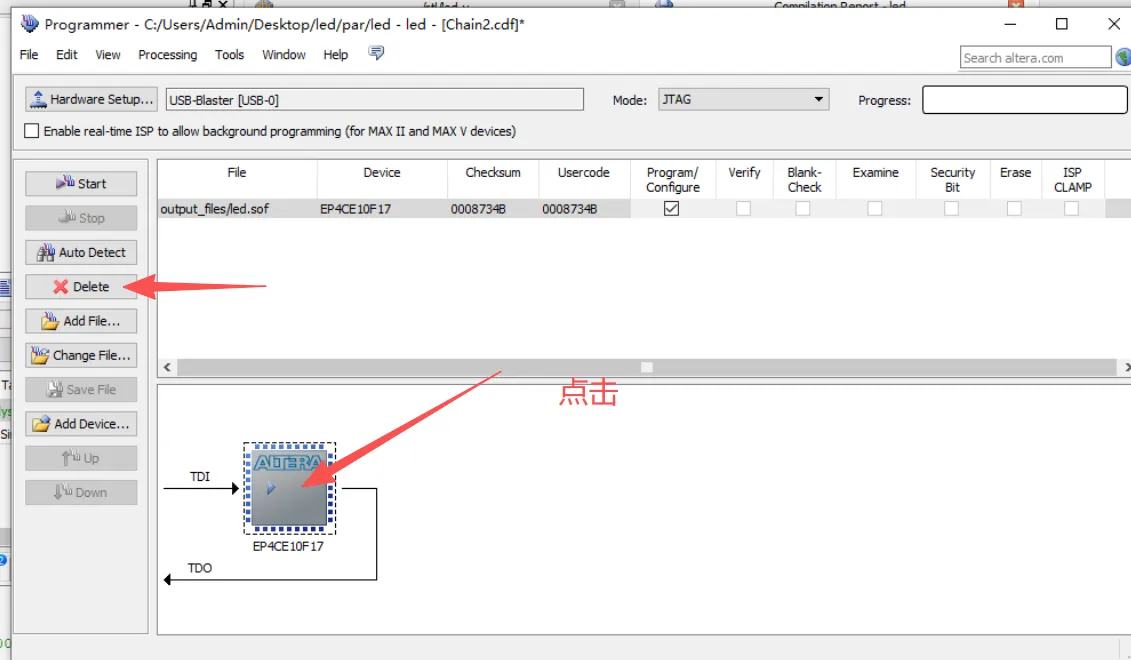1131x660 pixels.
Task: Enable Examine for led.sof
Action: [875, 208]
